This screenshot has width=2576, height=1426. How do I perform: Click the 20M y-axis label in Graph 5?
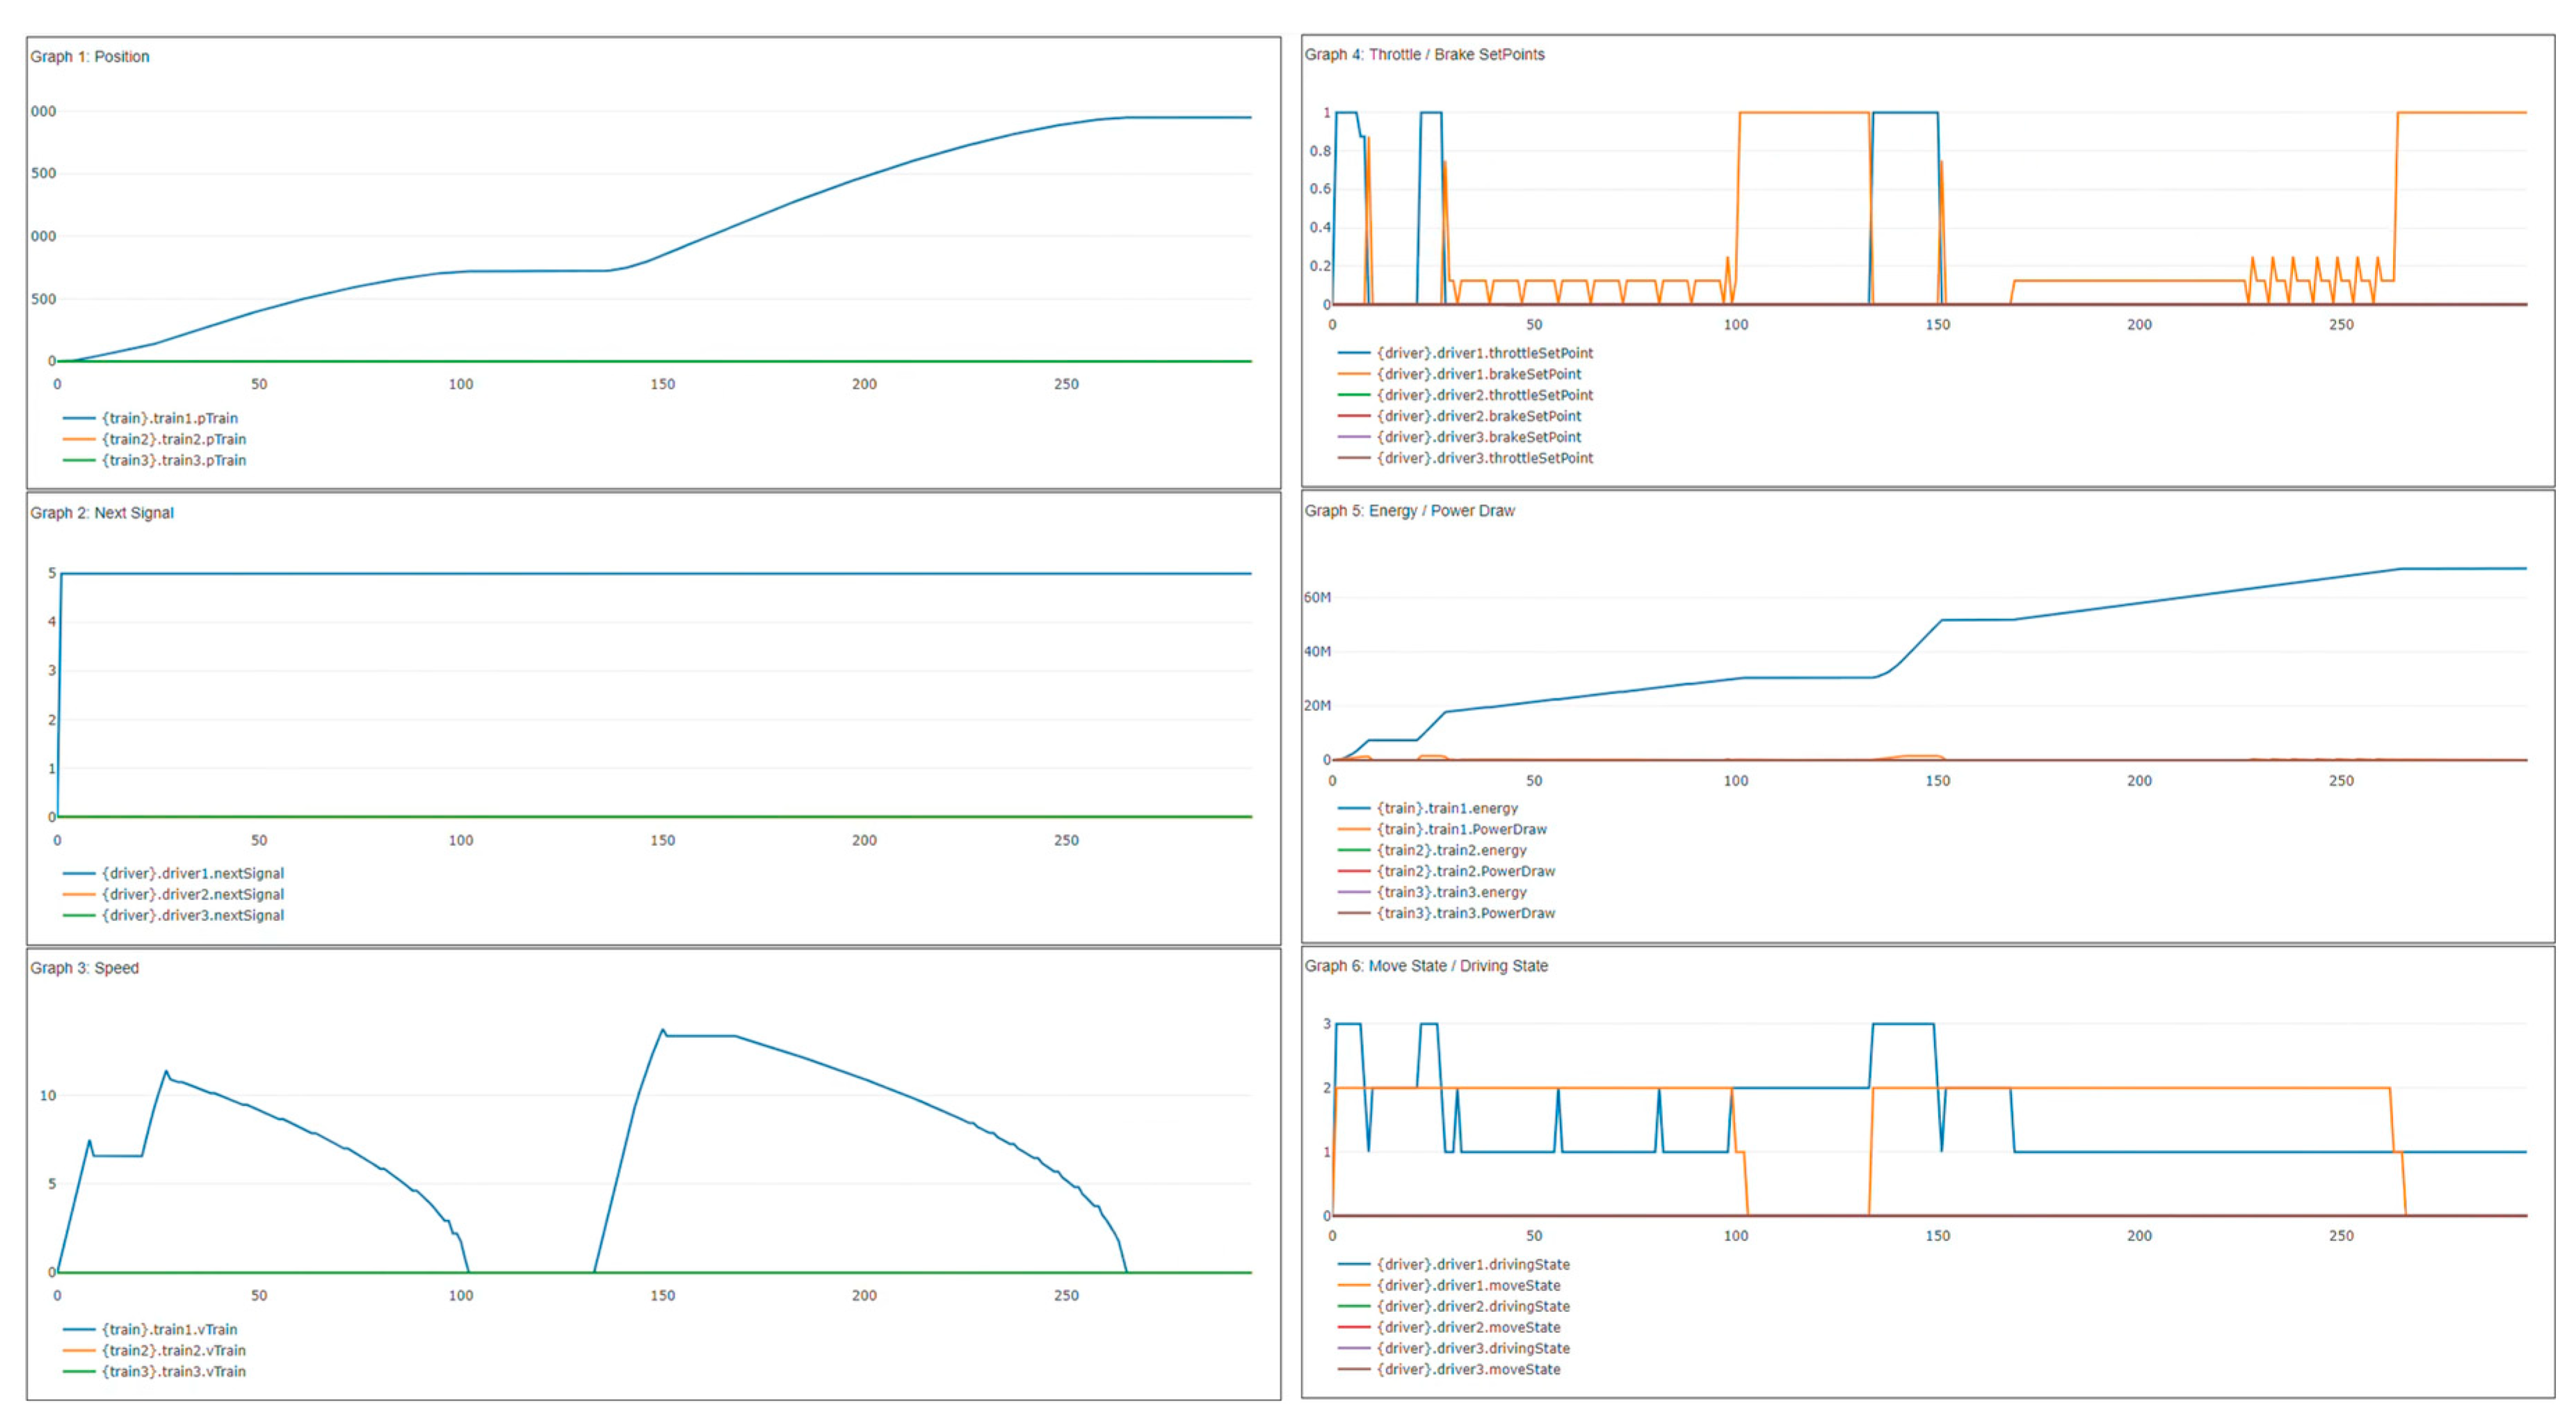(x=1318, y=705)
